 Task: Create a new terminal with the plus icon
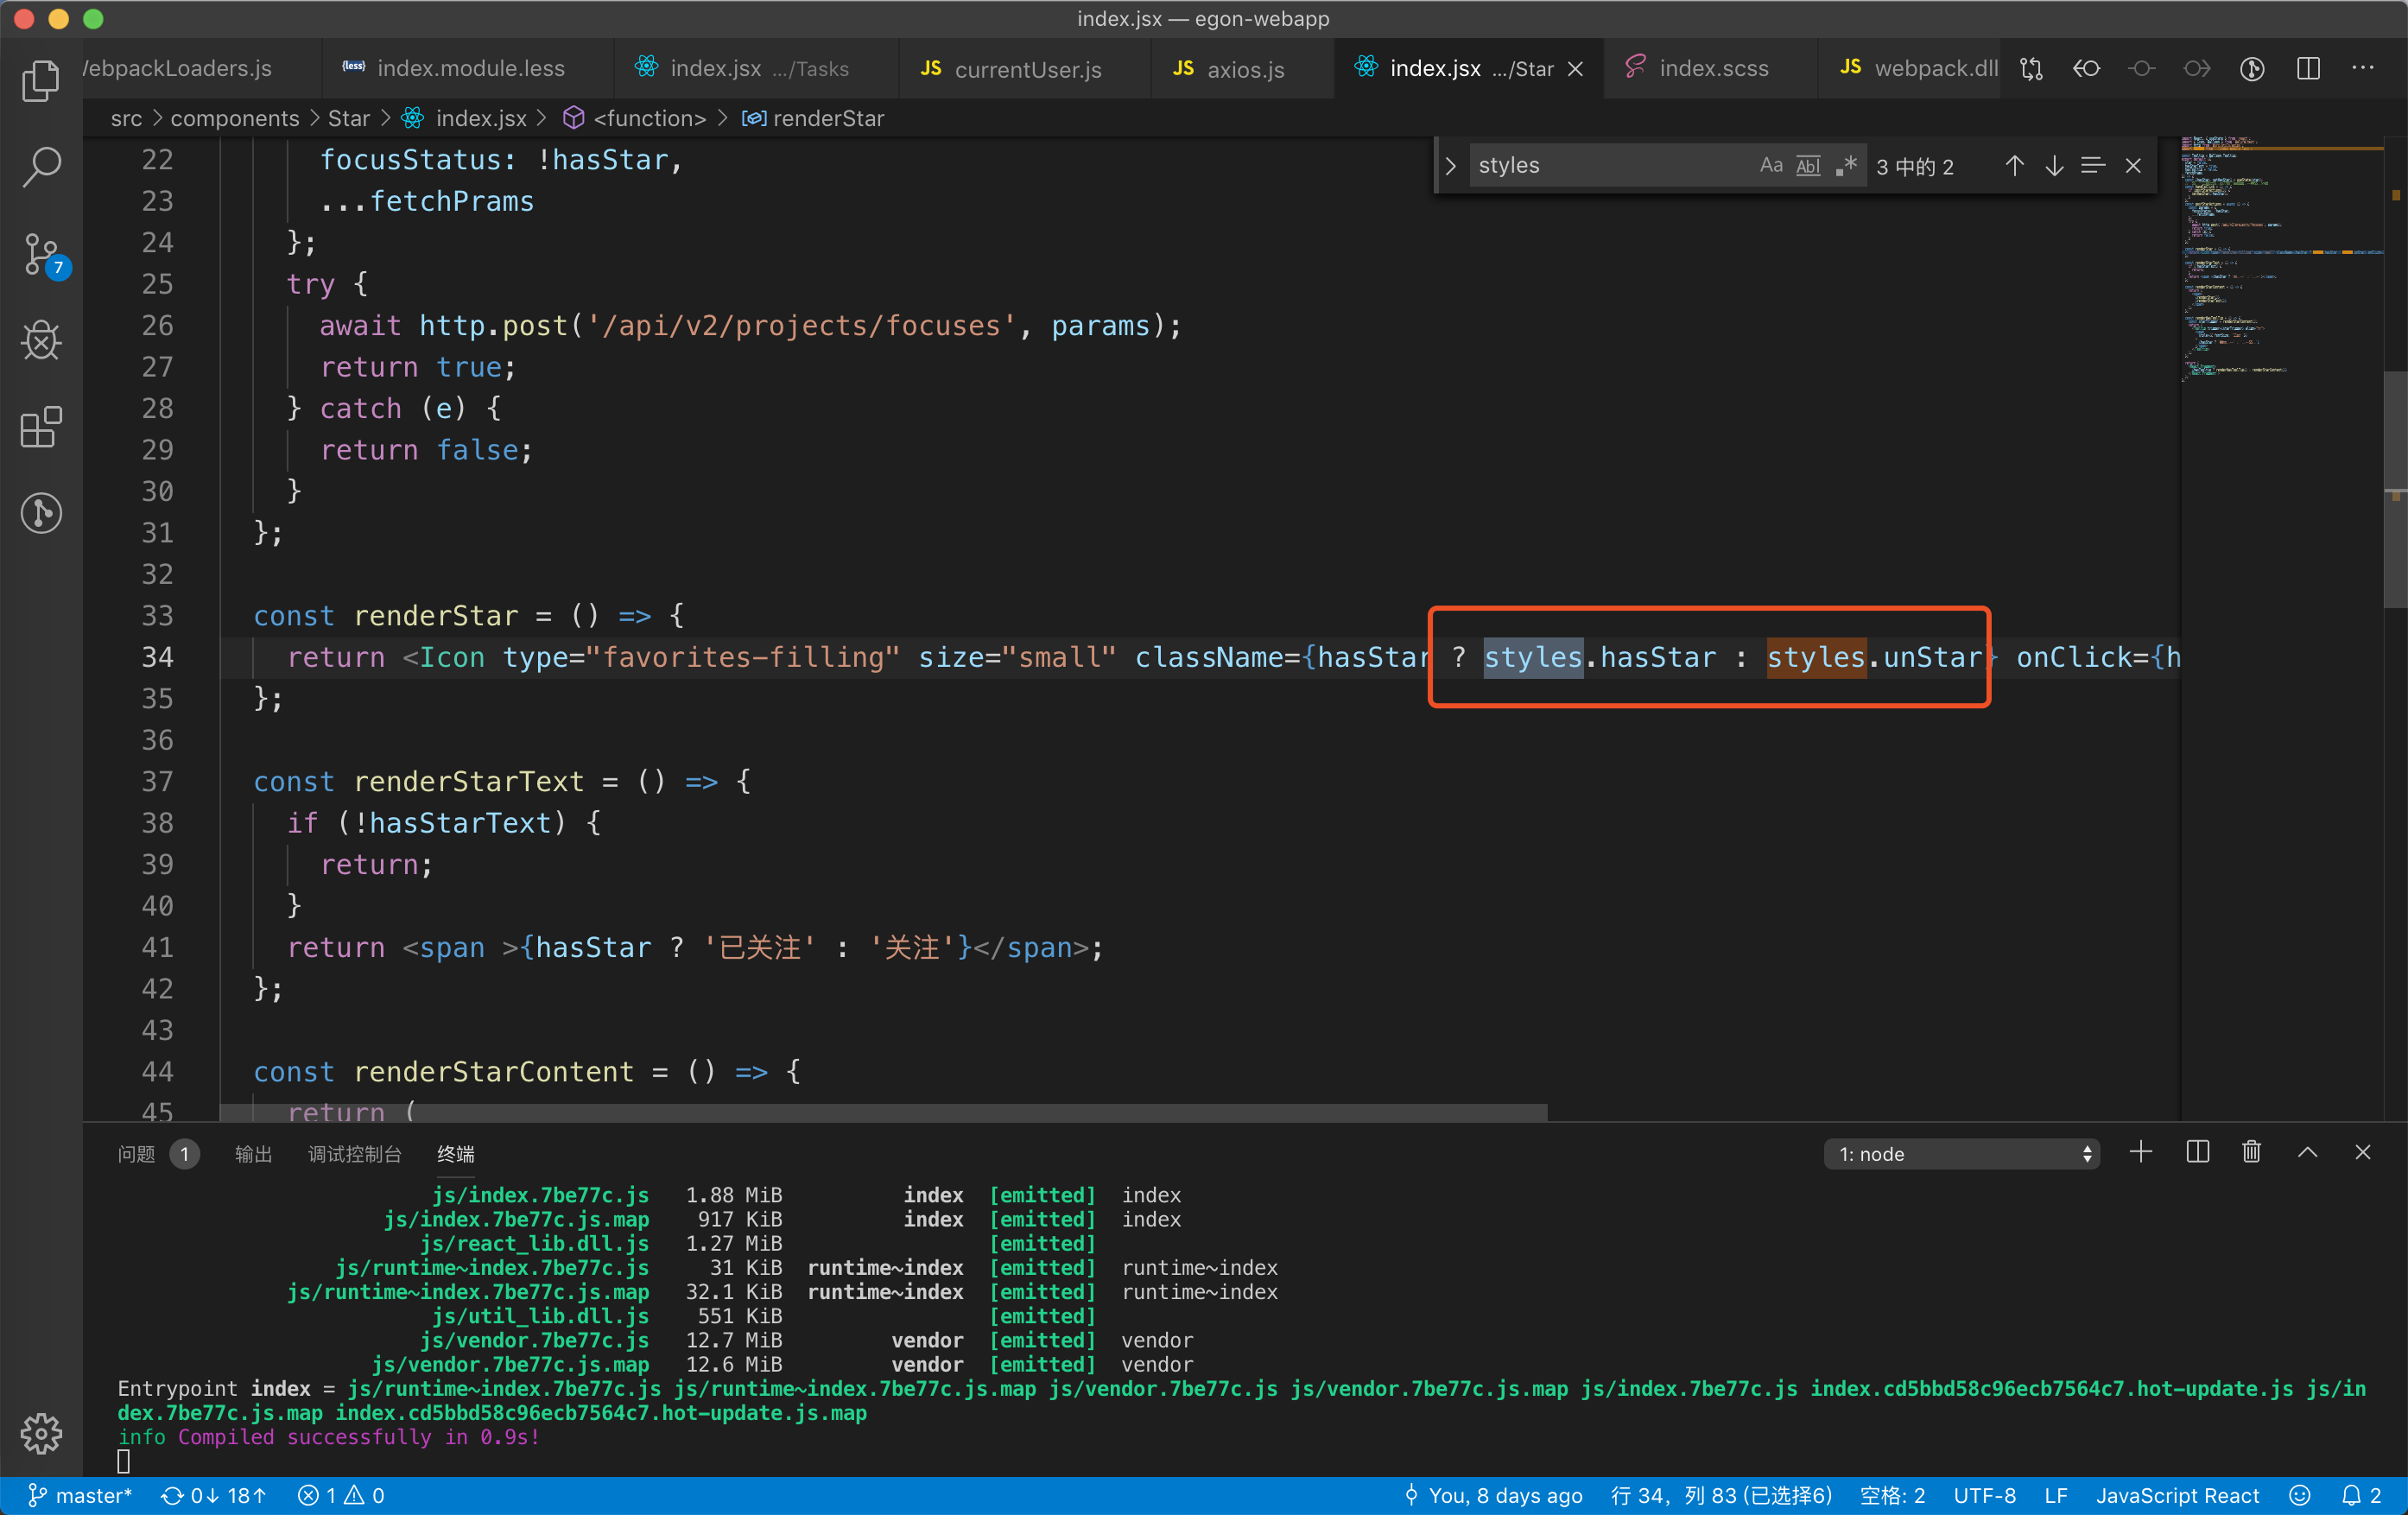(2141, 1152)
